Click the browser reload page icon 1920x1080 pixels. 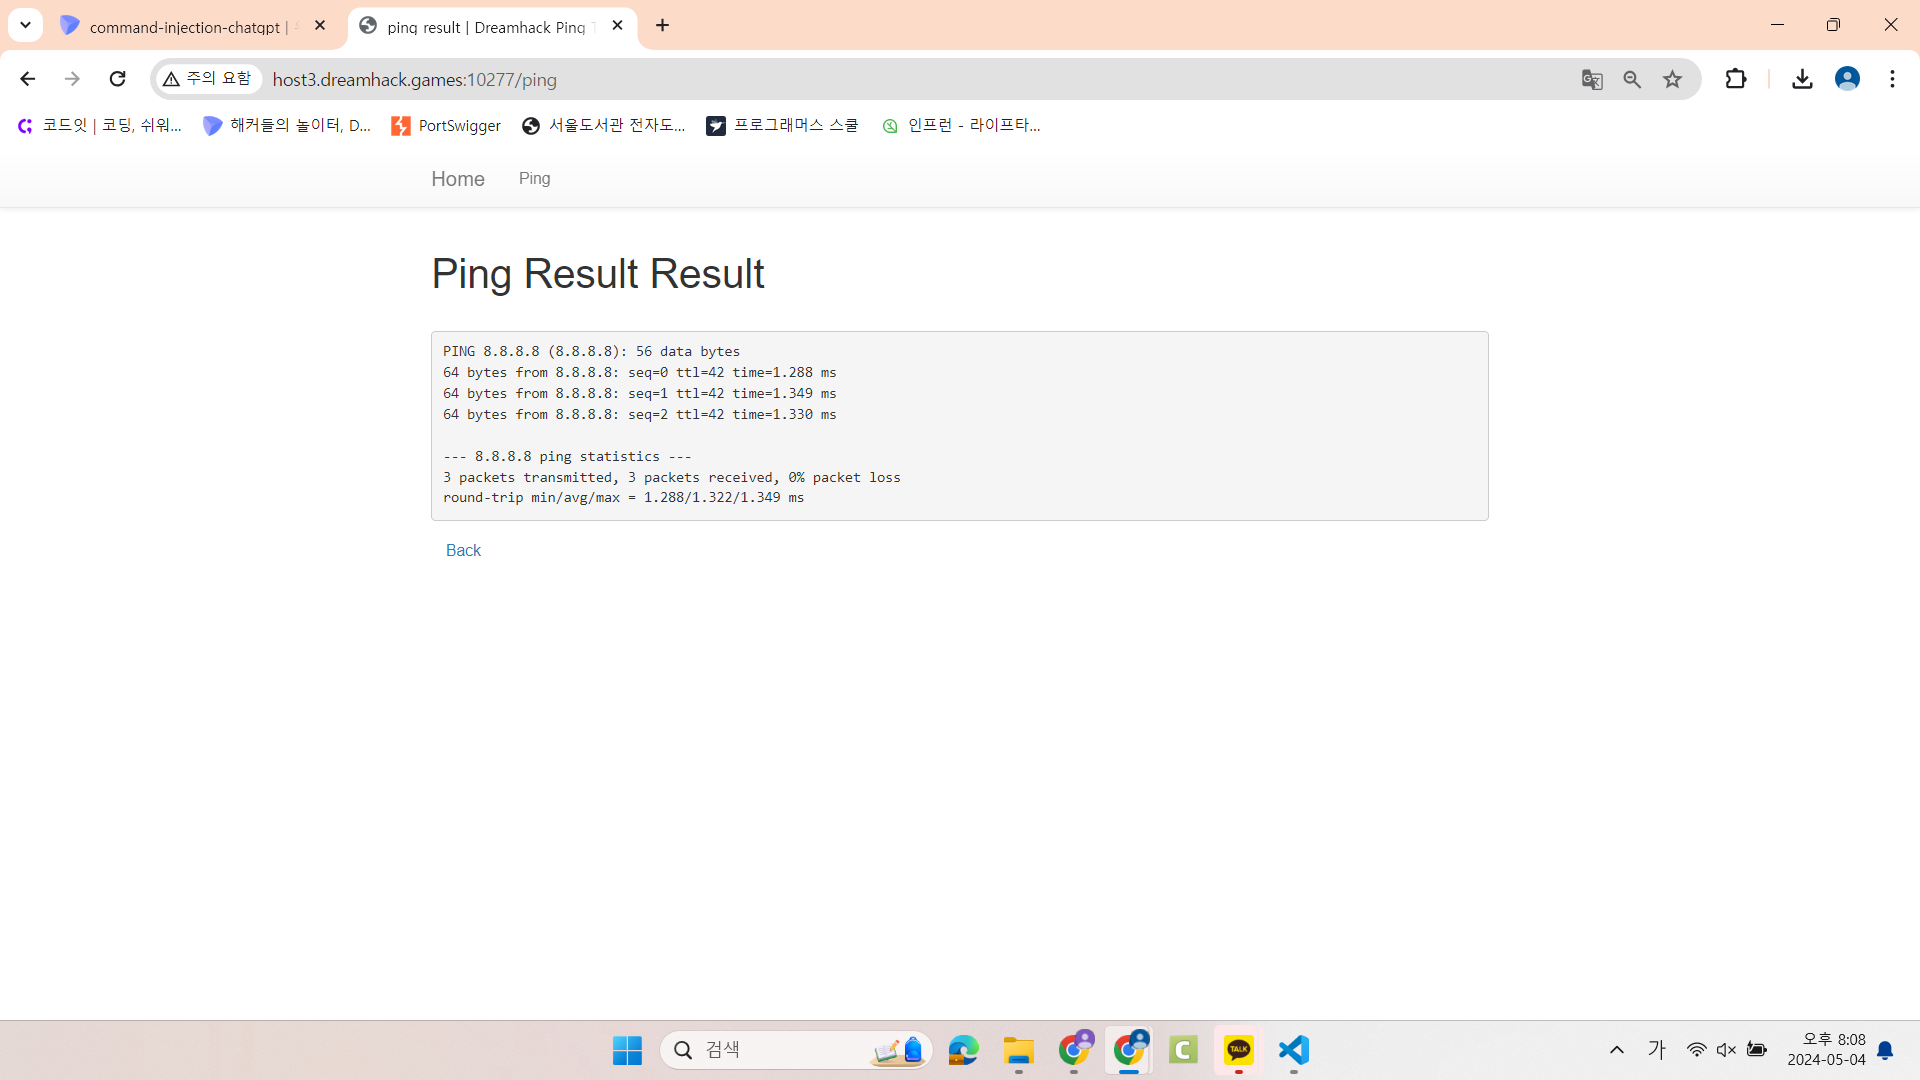(117, 79)
